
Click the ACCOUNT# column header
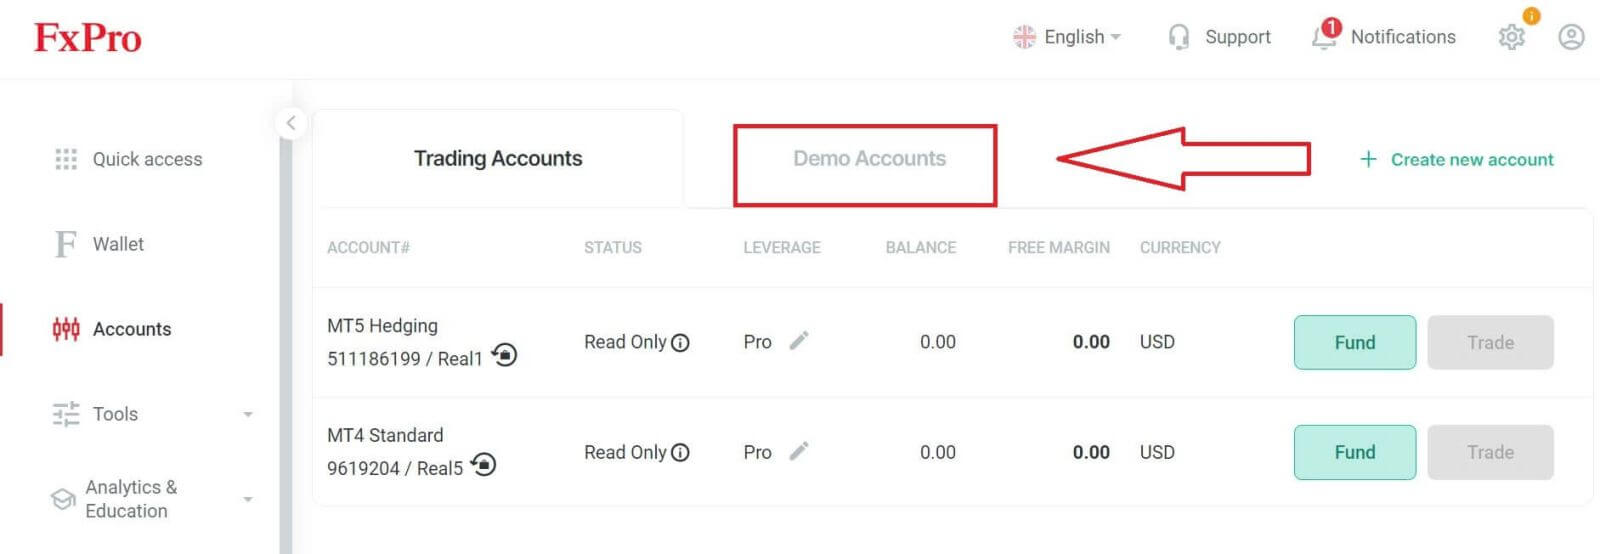[368, 247]
